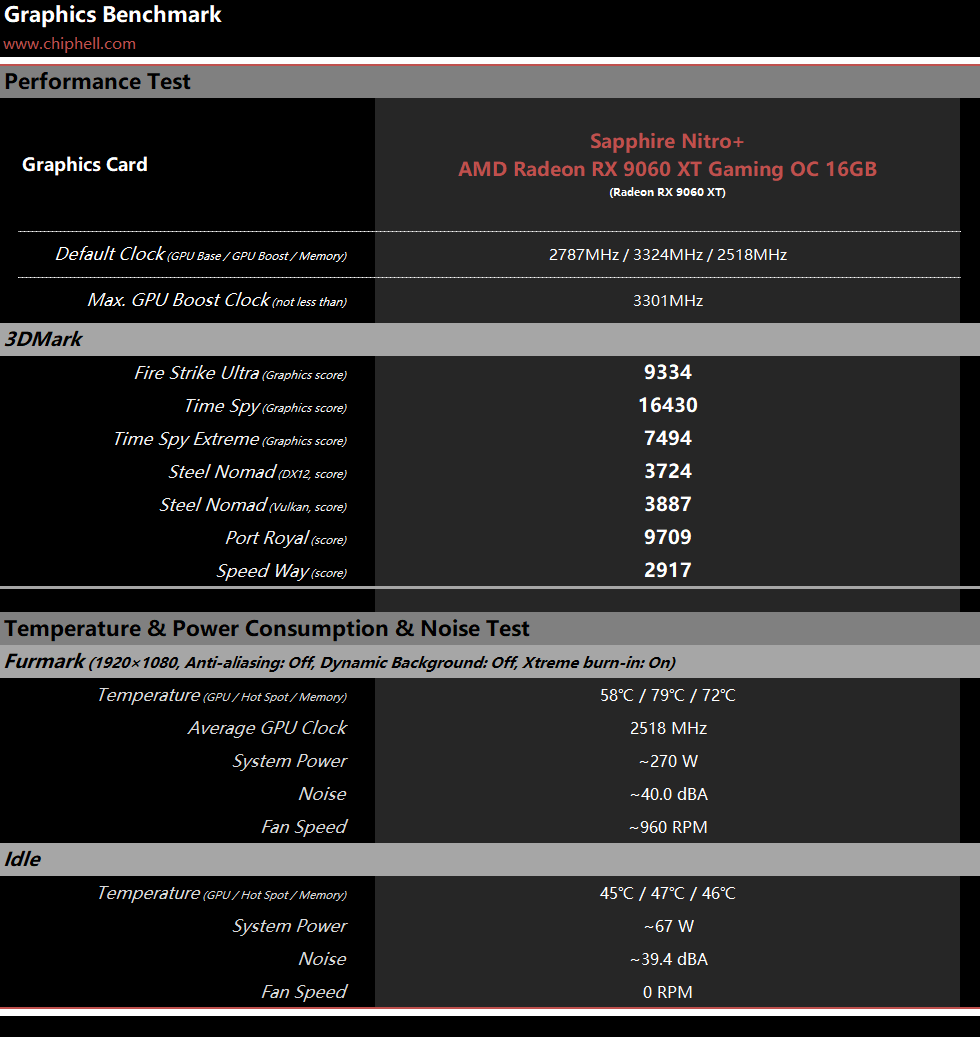The image size is (980, 1037).
Task: Select the System Power label under Furmark
Action: pos(290,761)
